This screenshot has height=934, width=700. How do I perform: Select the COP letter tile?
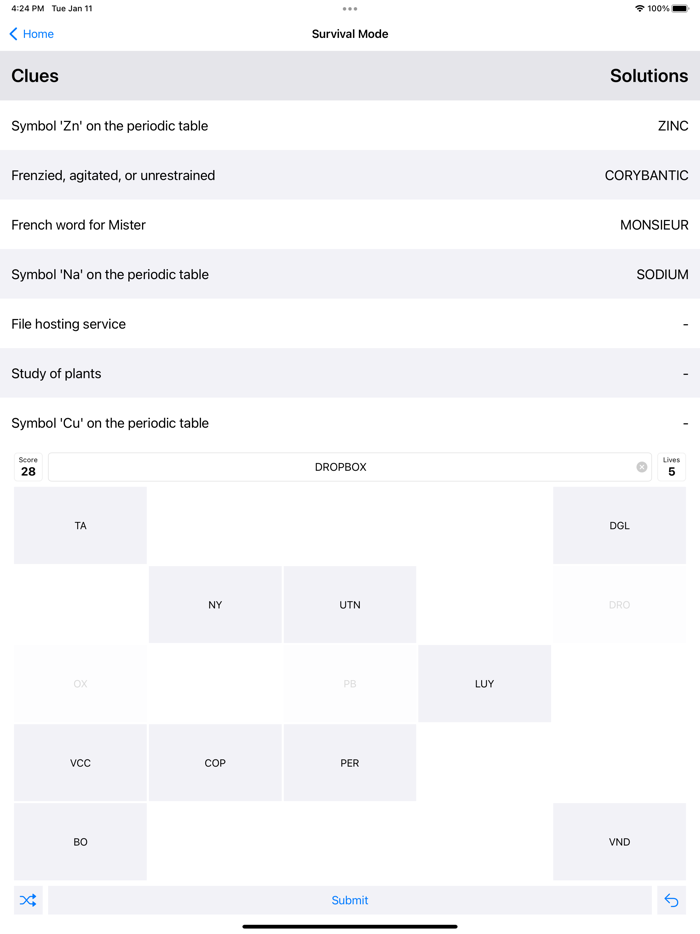point(215,762)
